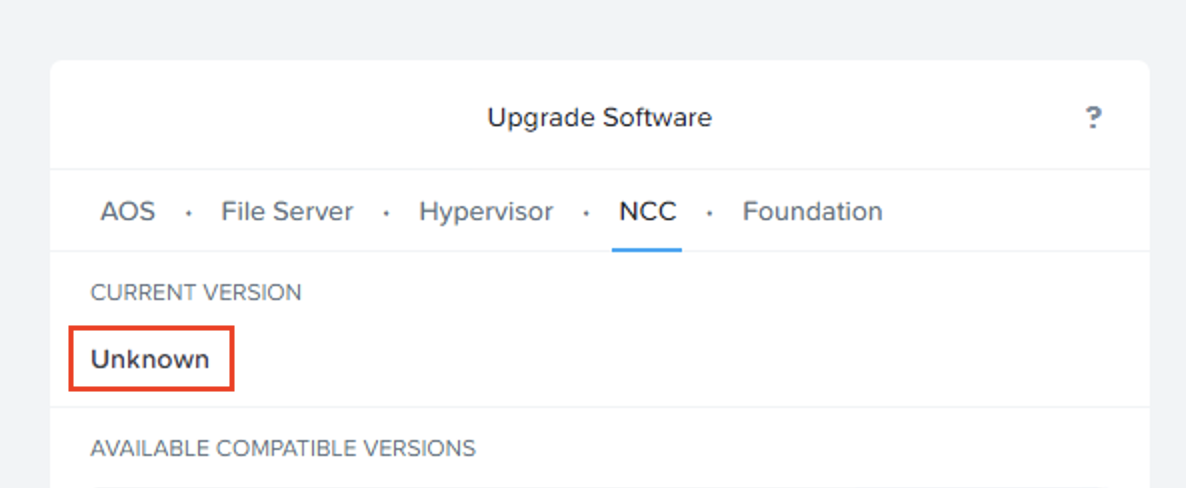Click the Upgrade Software dialog title
Image resolution: width=1186 pixels, height=488 pixels.
click(x=599, y=118)
